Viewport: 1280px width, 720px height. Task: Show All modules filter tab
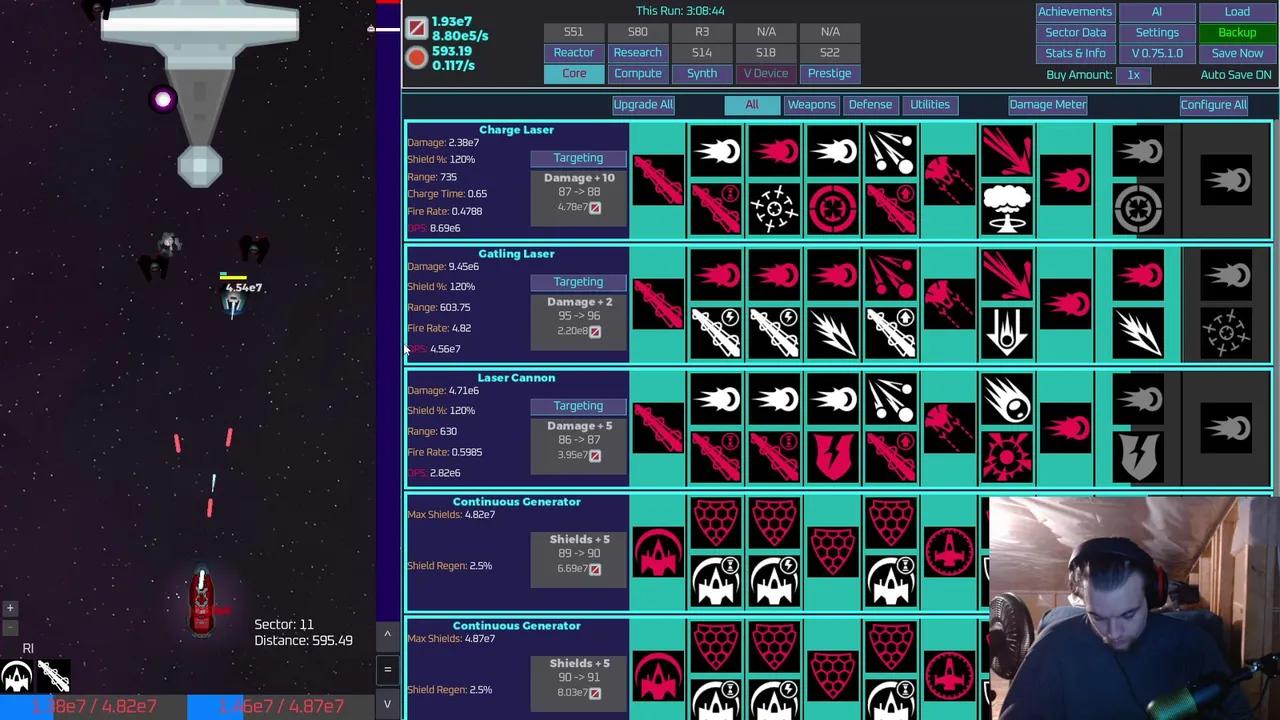[752, 104]
